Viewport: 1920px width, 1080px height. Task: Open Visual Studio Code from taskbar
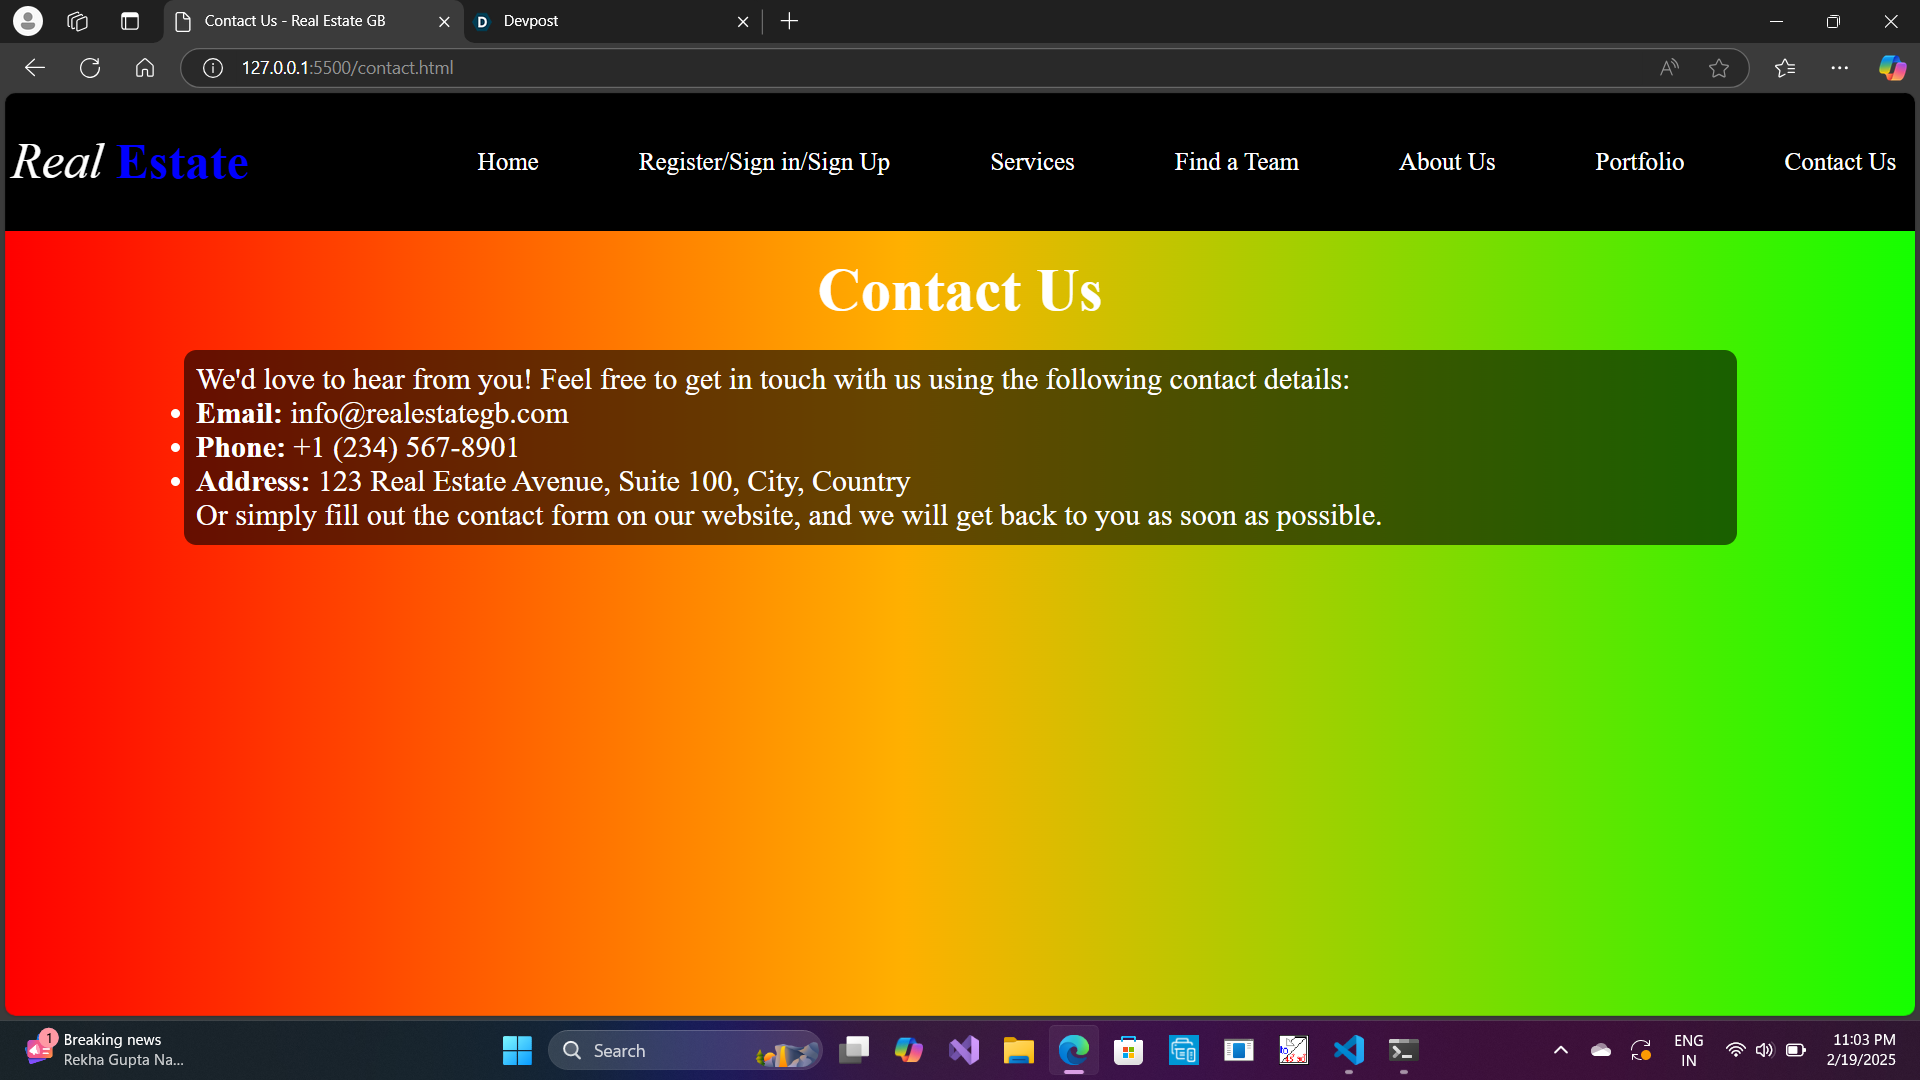coord(1348,1050)
